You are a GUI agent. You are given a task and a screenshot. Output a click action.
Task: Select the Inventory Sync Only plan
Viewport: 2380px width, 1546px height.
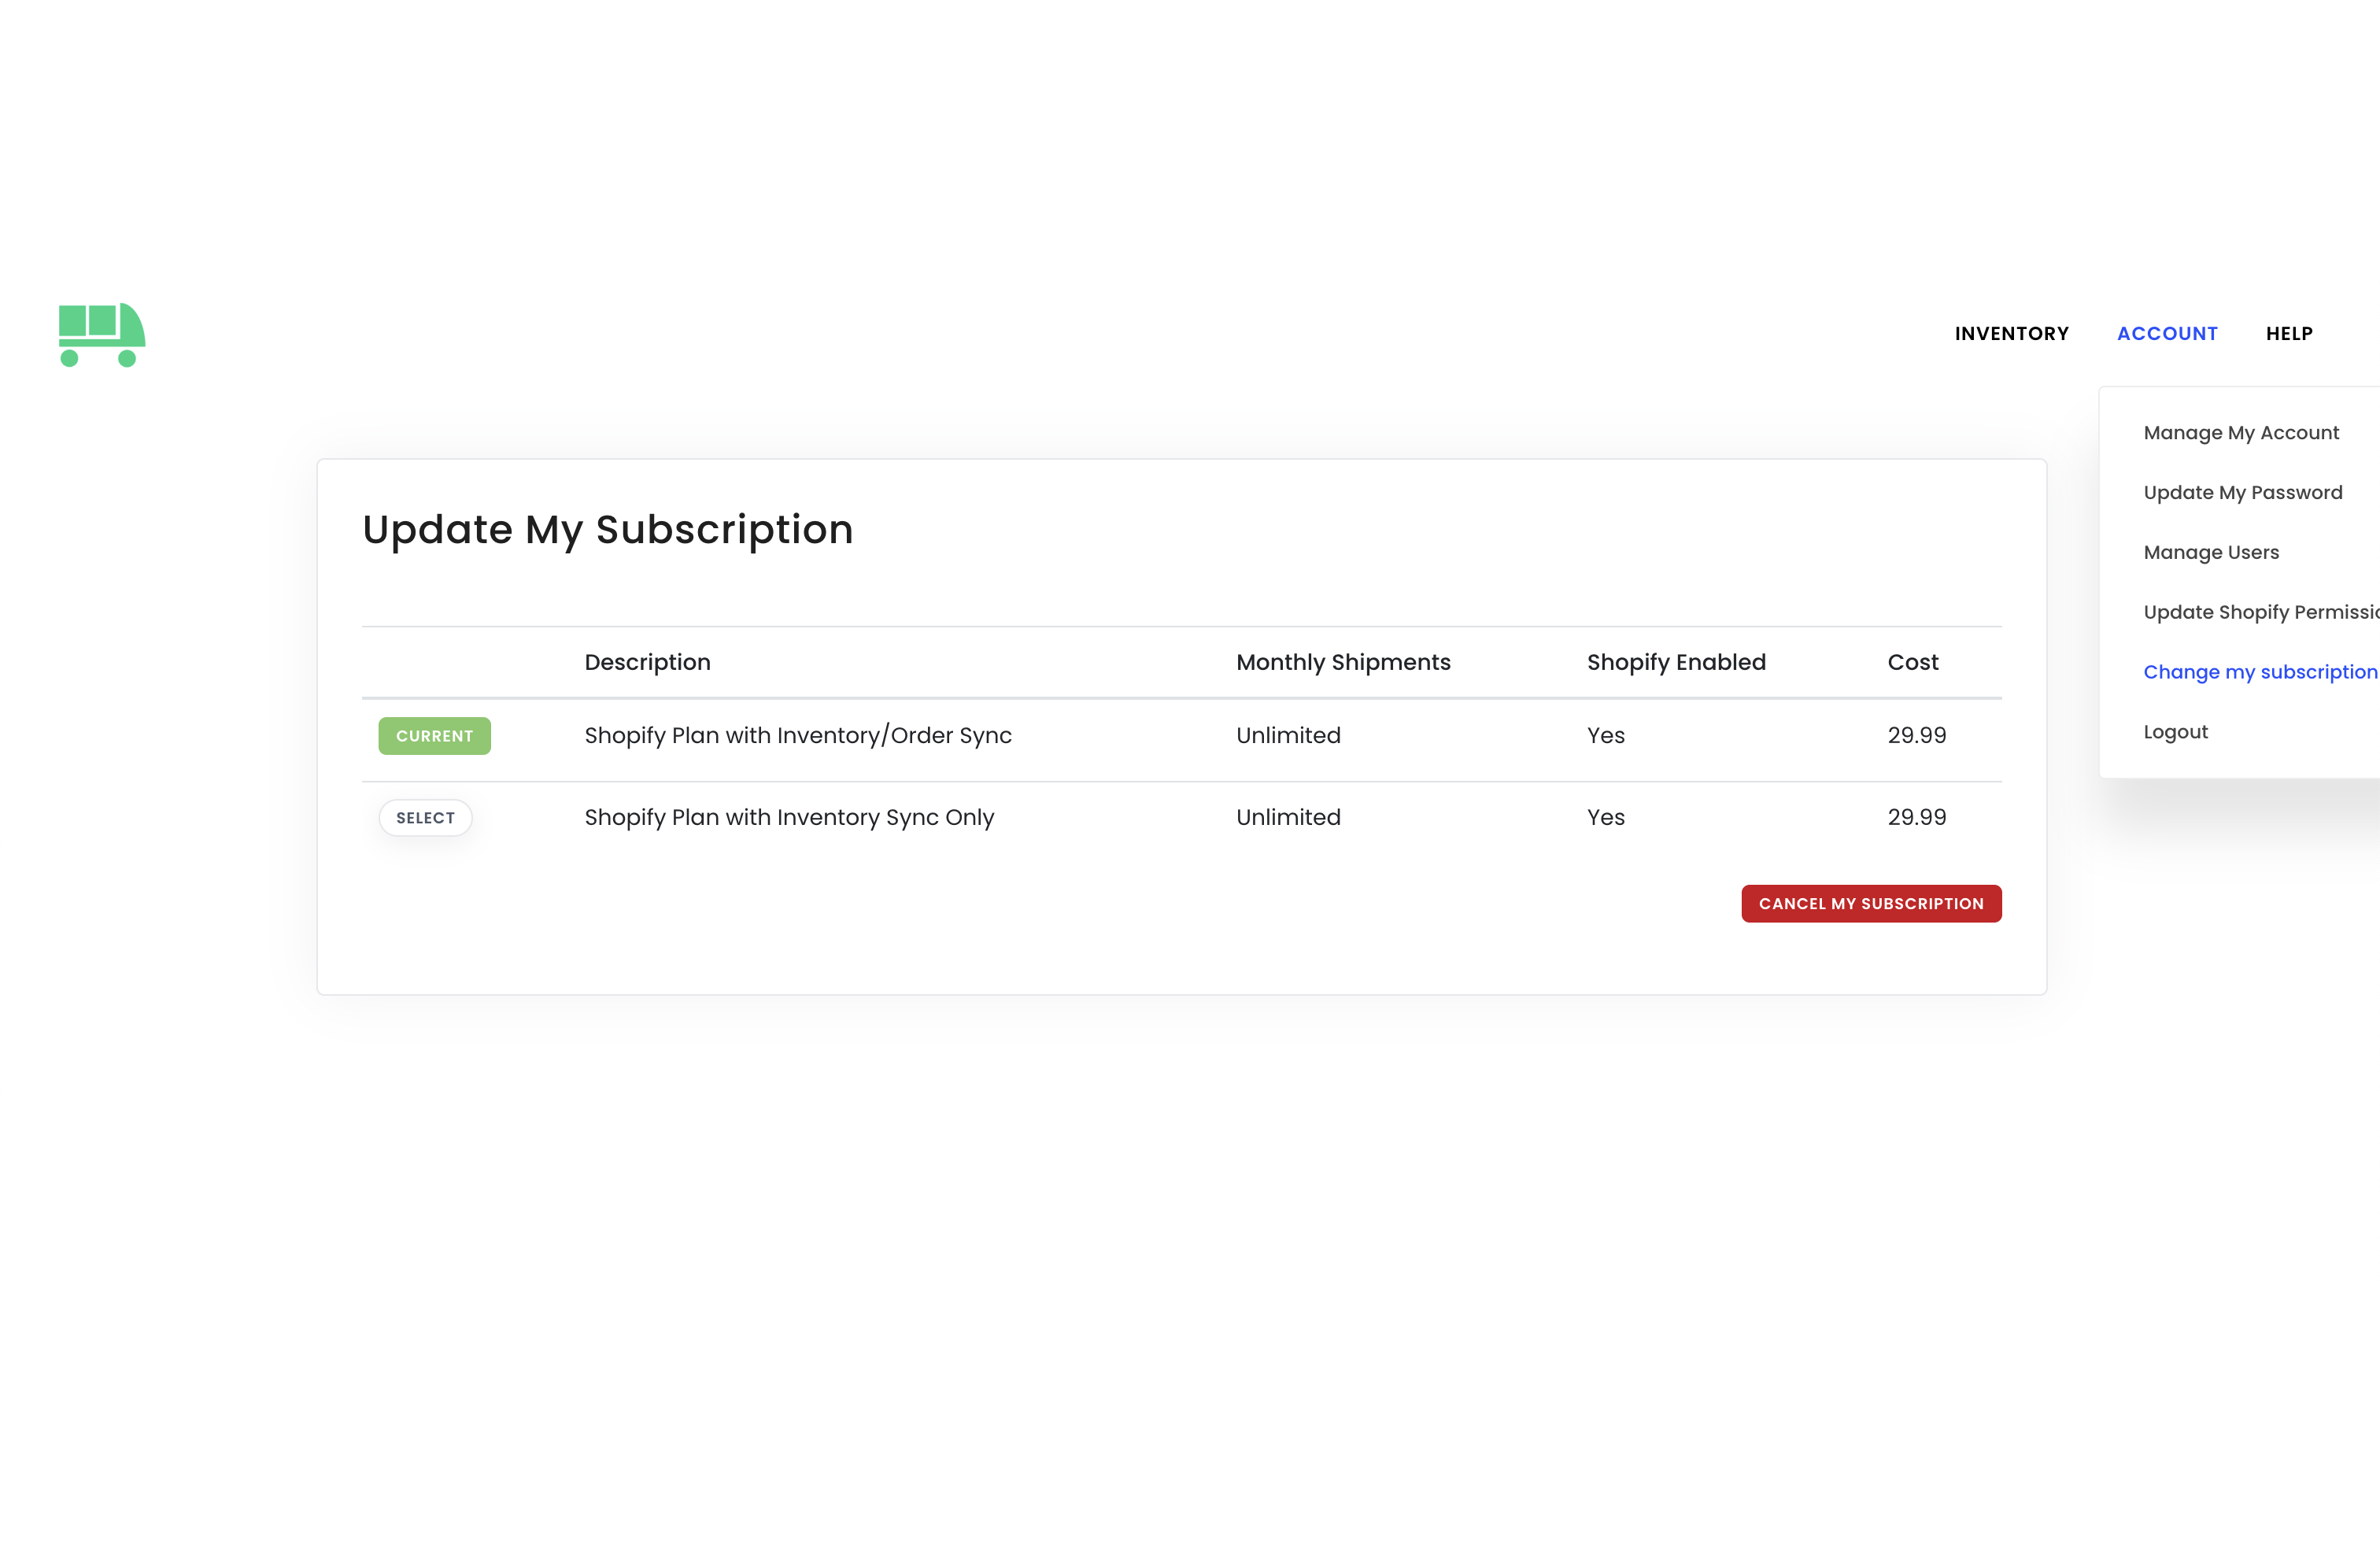[x=425, y=818]
